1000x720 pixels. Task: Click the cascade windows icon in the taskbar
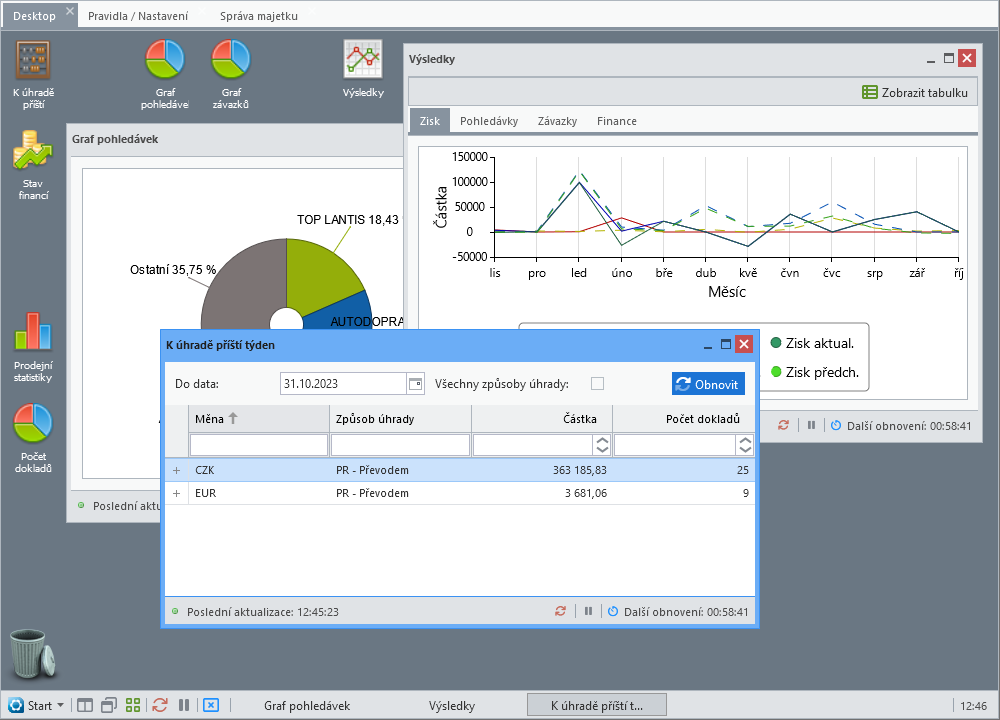(x=109, y=705)
